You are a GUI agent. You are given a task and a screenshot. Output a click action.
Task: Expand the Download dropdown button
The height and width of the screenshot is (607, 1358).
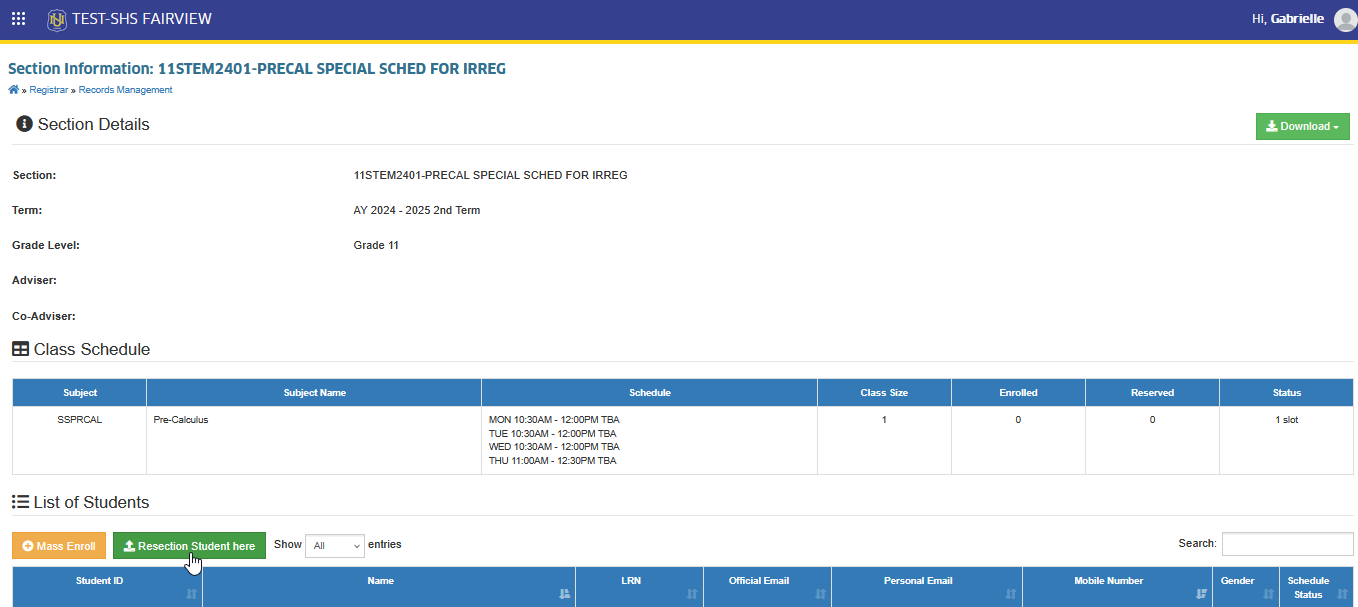pyautogui.click(x=1302, y=127)
